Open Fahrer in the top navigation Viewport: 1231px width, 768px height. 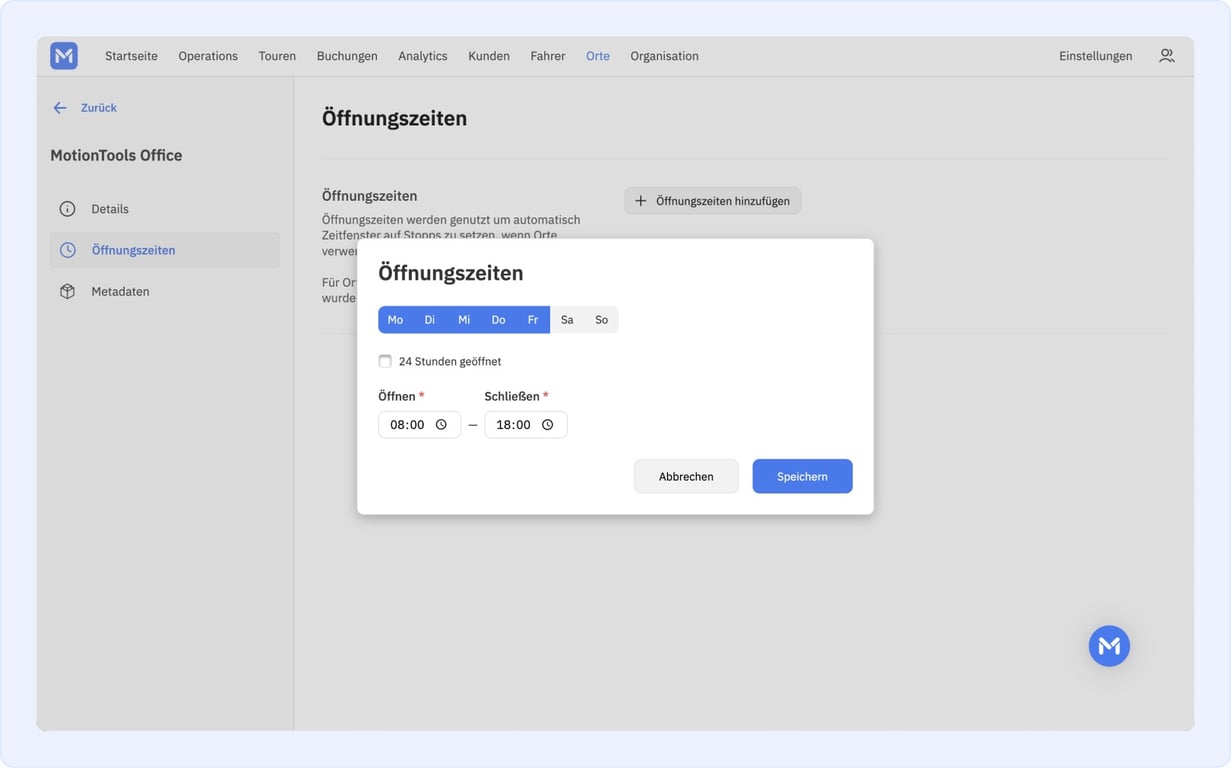pos(548,56)
